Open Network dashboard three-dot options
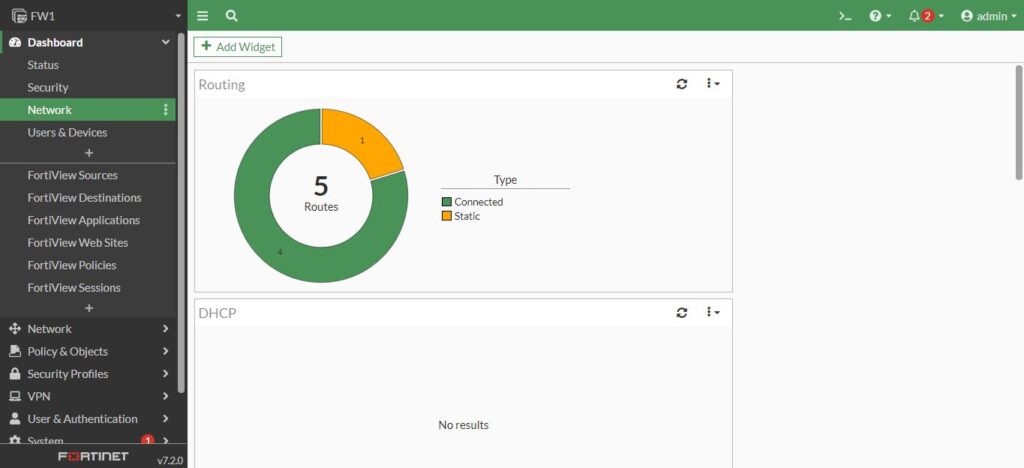 coord(166,110)
